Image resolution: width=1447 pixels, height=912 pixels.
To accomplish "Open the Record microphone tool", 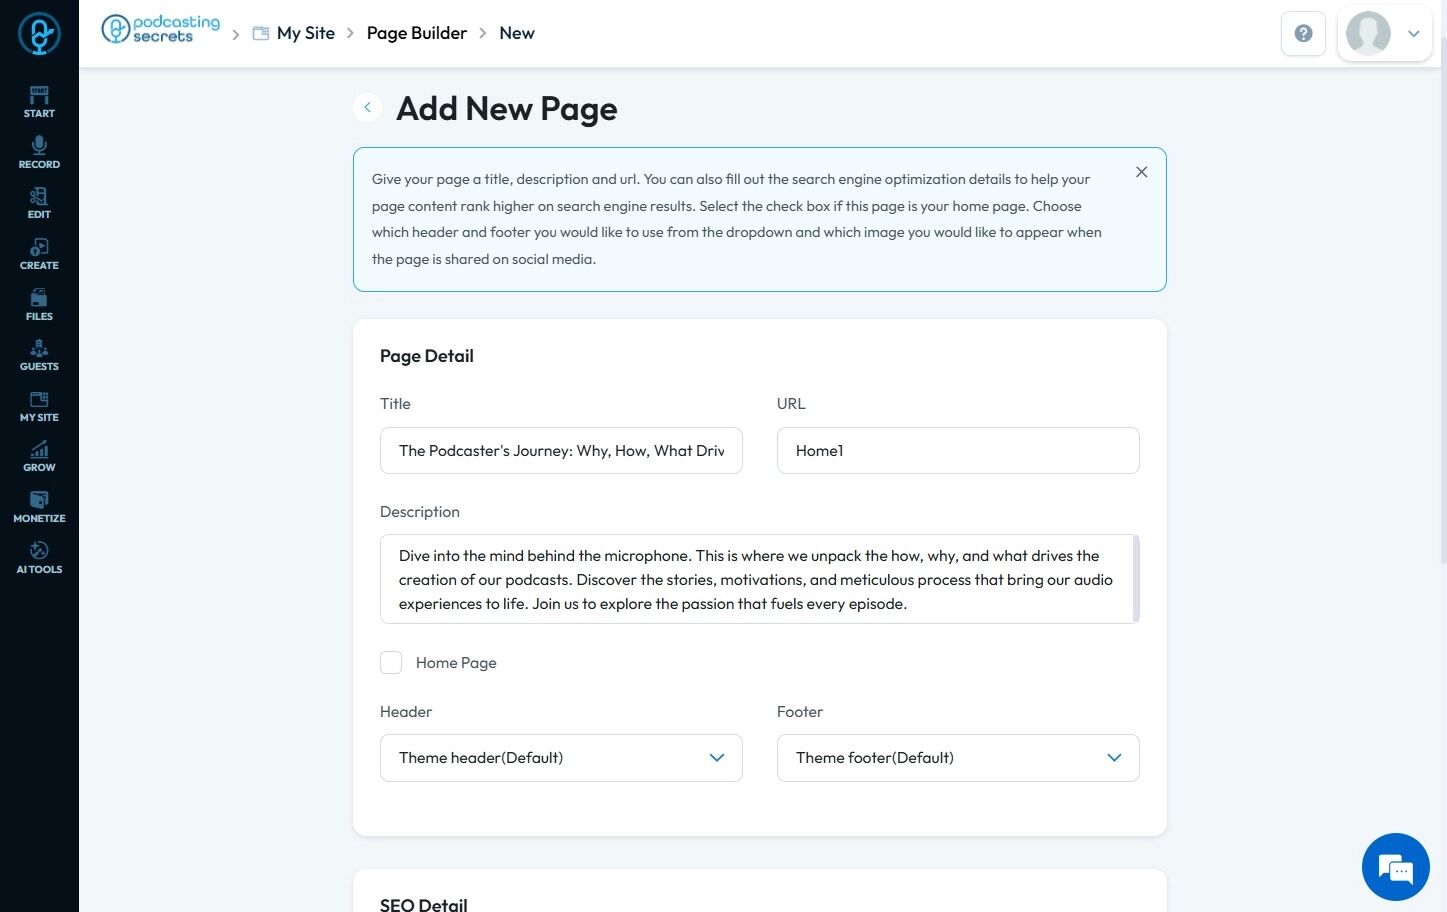I will tap(39, 152).
